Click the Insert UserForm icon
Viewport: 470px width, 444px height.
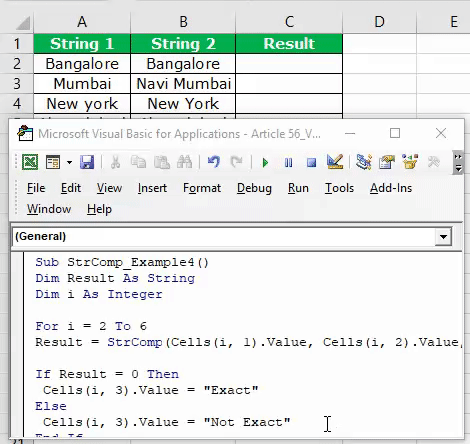53,162
